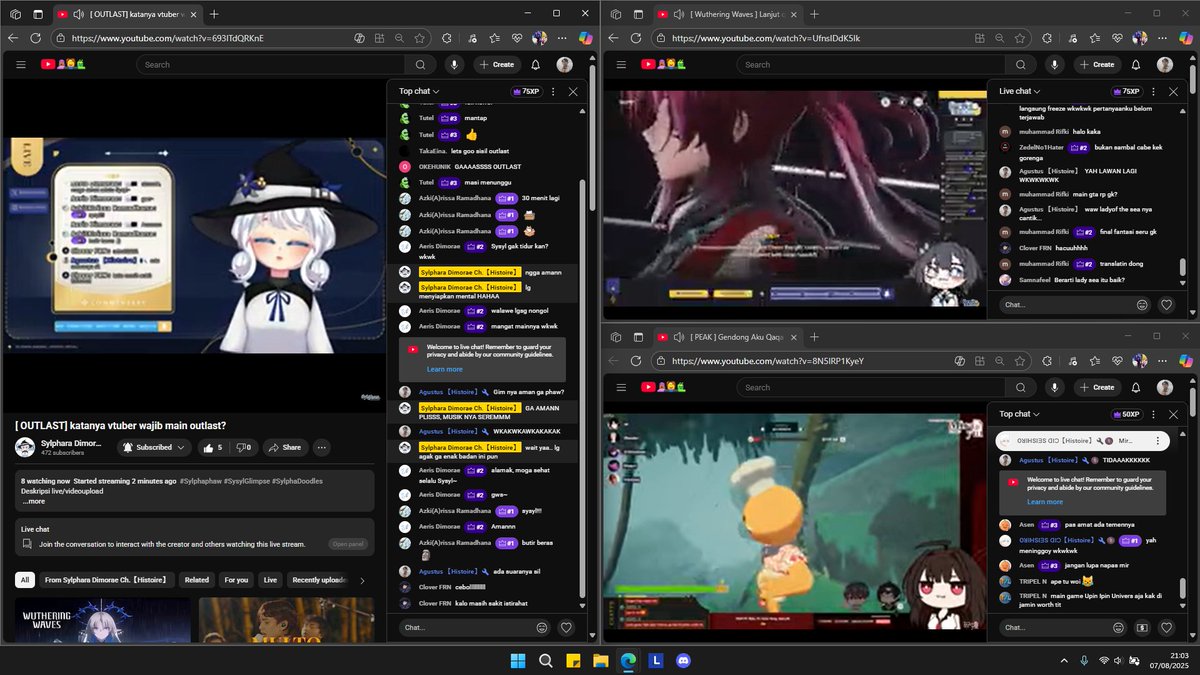The image size is (1200, 675).
Task: Expand description with ...more link
Action: point(33,501)
